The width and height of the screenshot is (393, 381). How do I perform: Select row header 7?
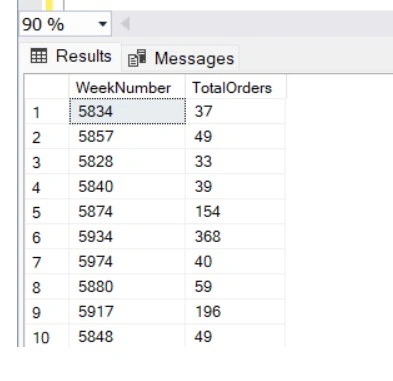[47, 261]
